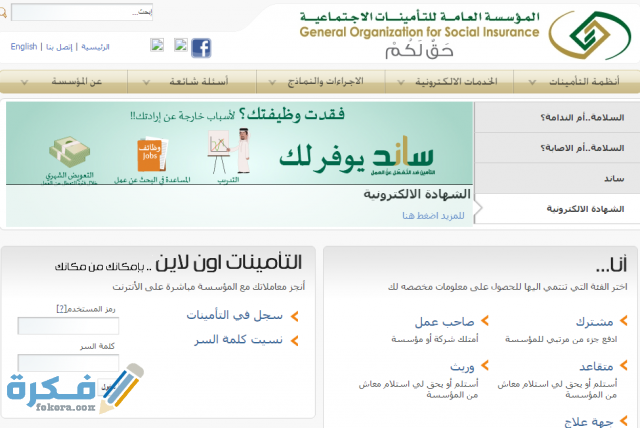Click the orange arrow beside سجل في التأمينات
Viewport: 640px width, 428px height.
tap(295, 316)
